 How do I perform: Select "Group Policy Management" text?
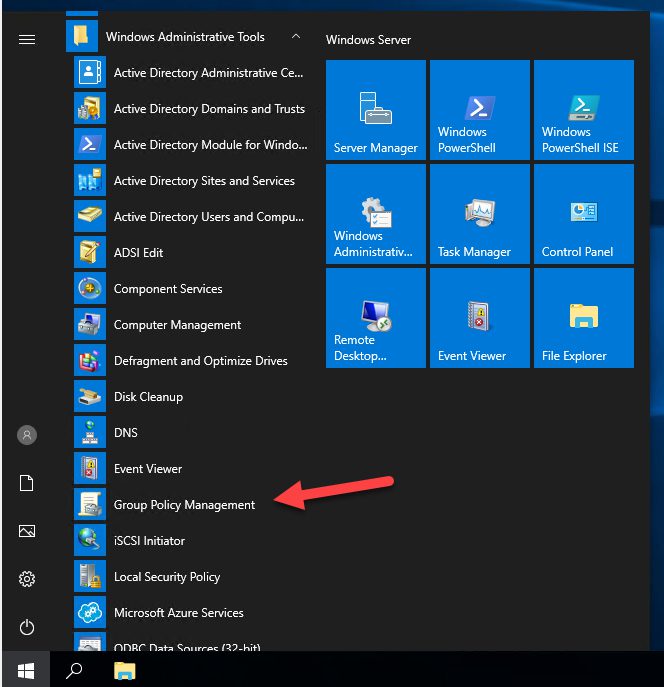pos(184,505)
